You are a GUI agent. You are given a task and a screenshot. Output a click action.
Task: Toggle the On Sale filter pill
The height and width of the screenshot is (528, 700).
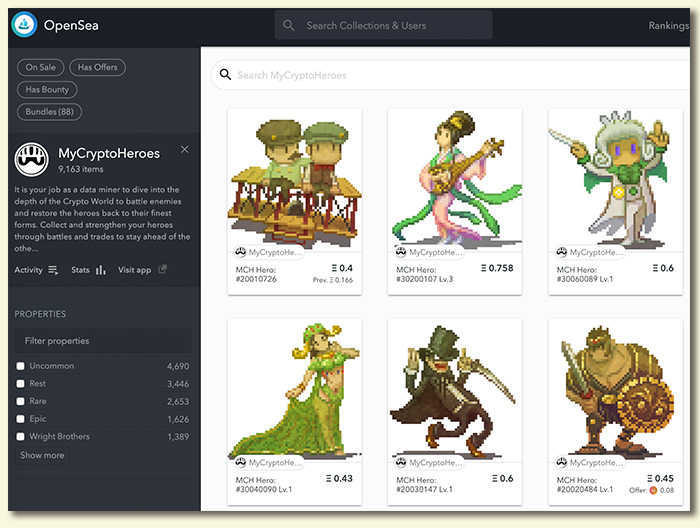[41, 67]
